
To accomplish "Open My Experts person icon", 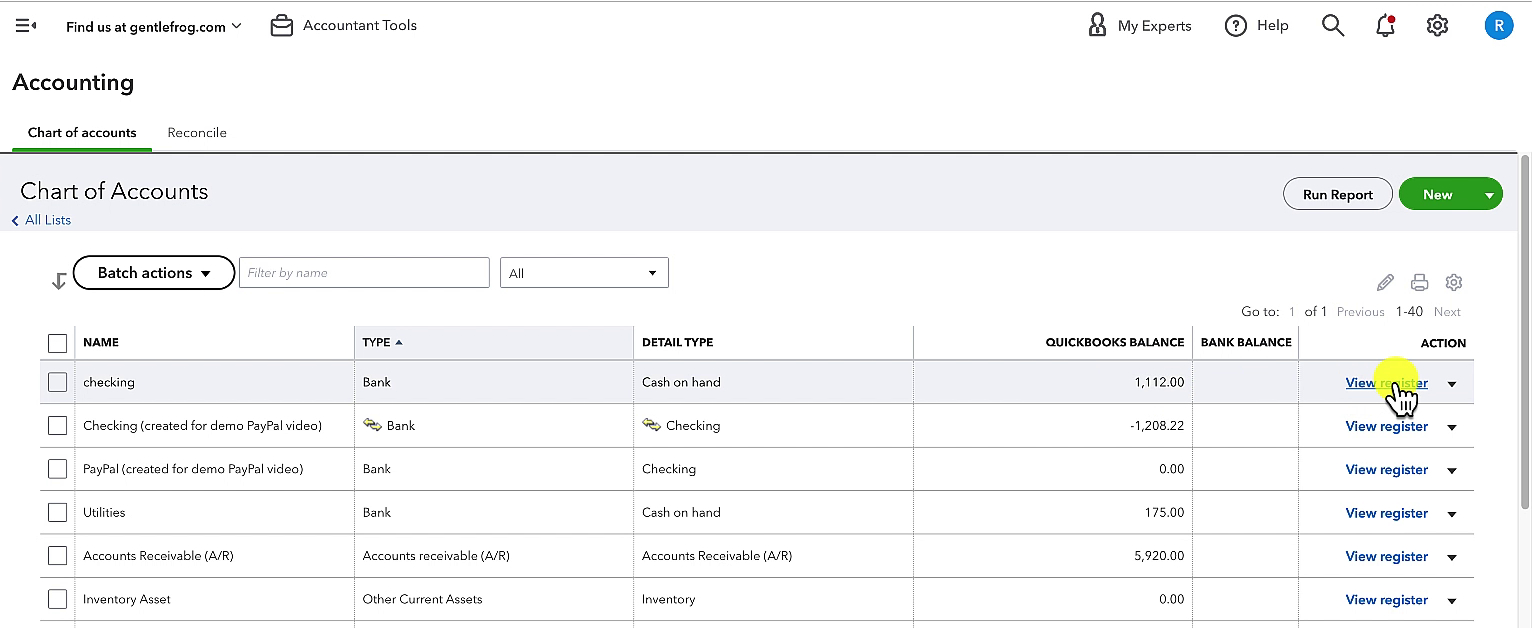I will pos(1097,25).
